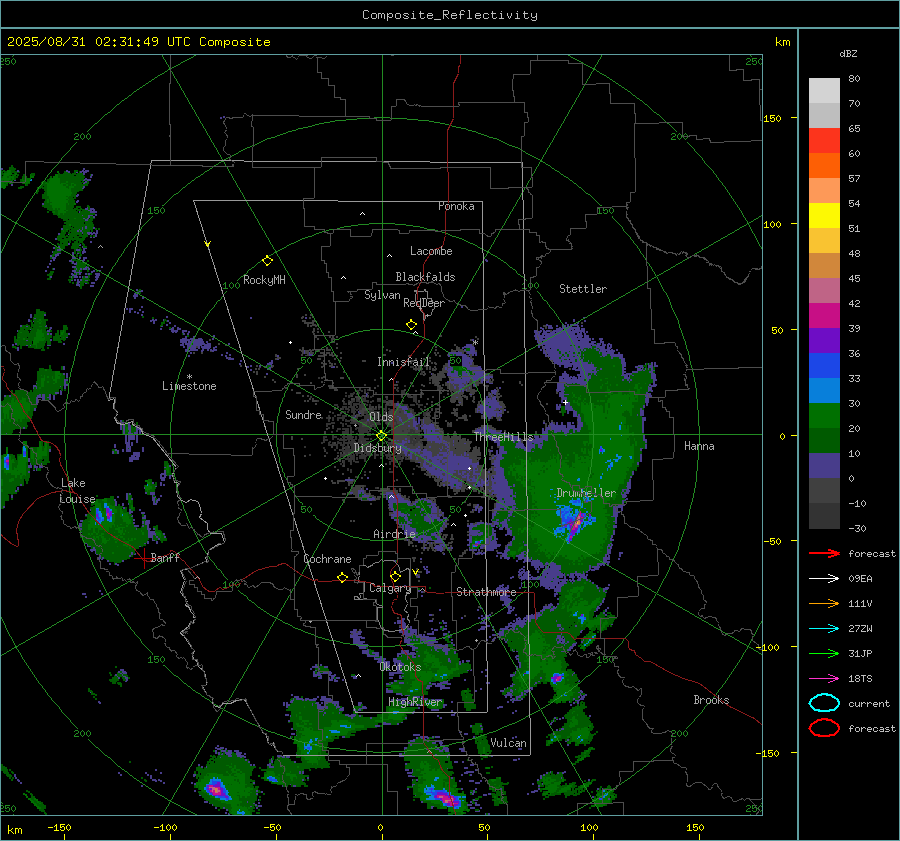
Task: Click the green 31JP arrow in legend
Action: point(824,653)
